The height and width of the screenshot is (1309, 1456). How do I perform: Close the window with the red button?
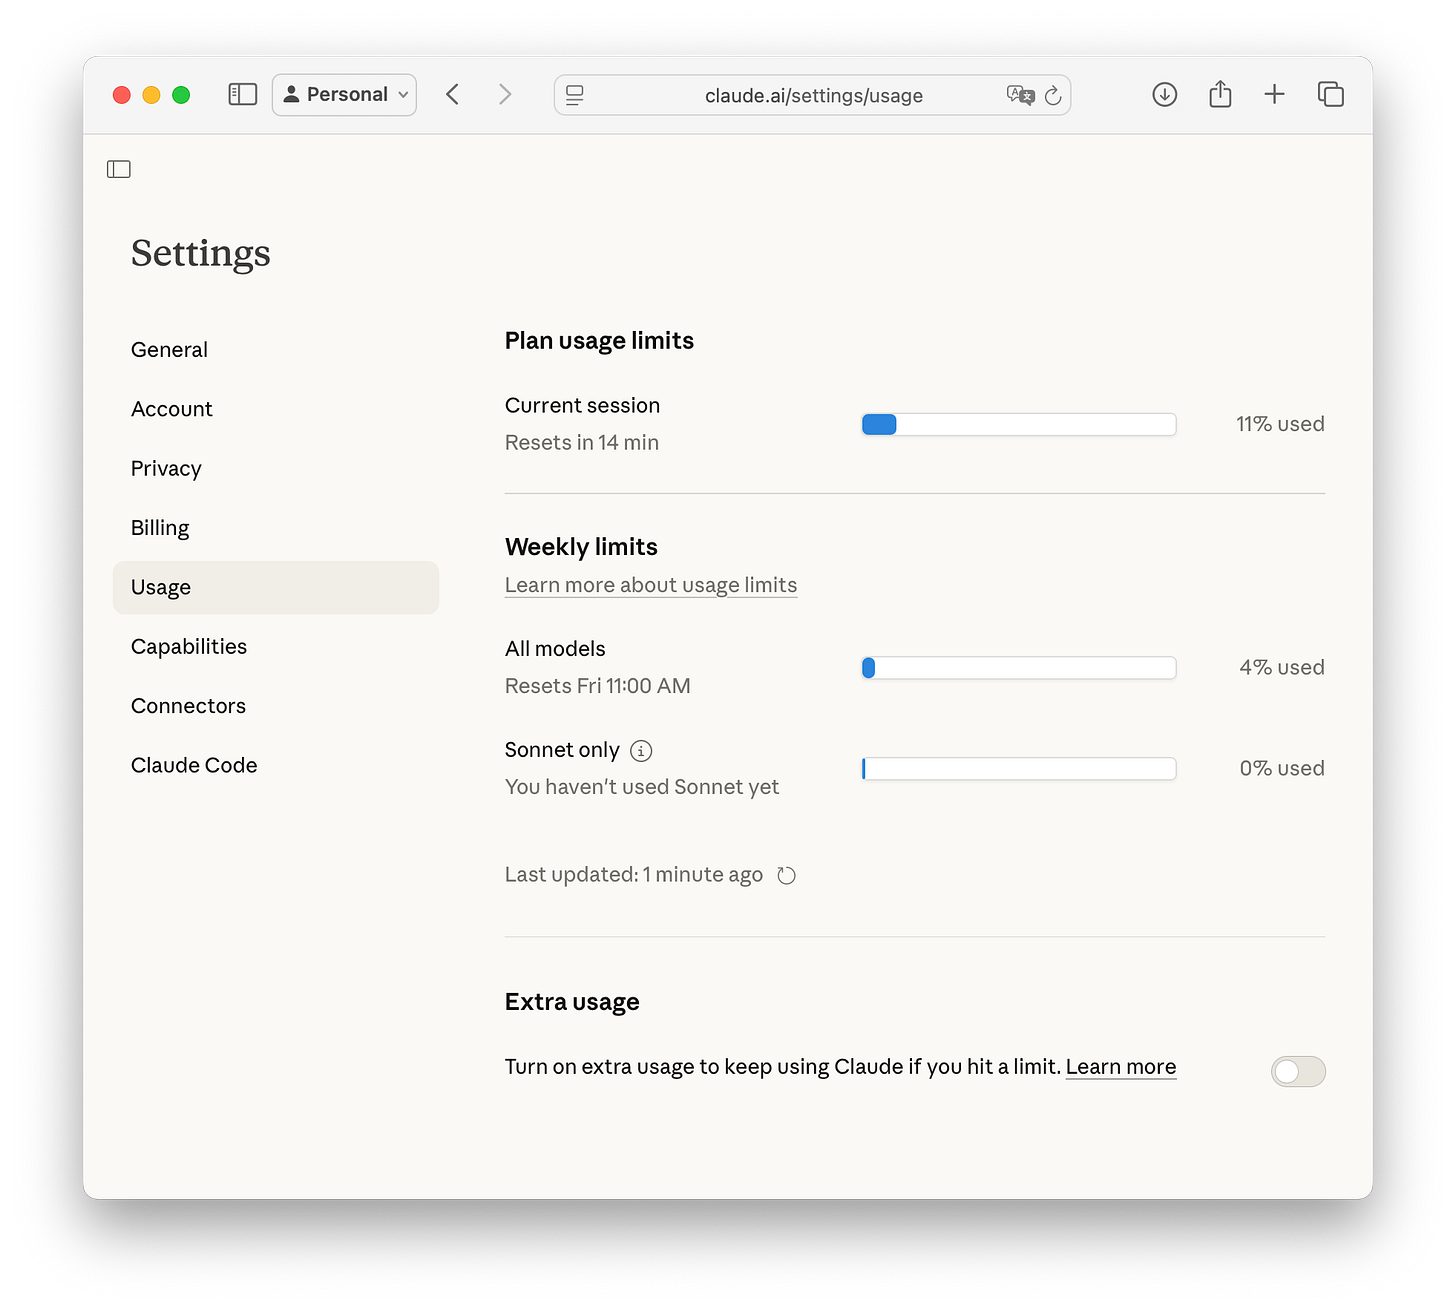tap(122, 95)
